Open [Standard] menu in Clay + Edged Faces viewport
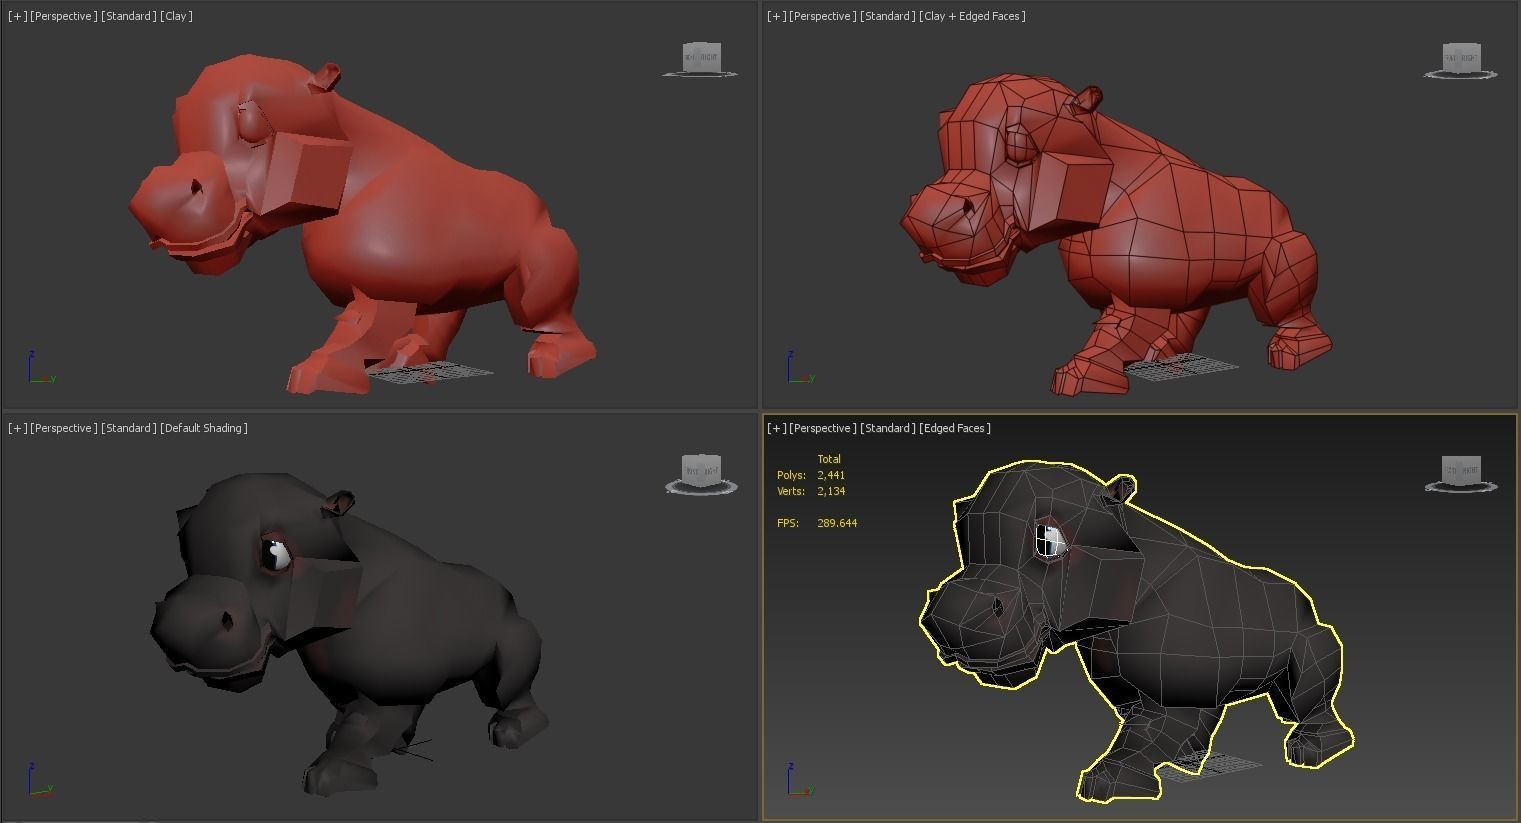This screenshot has width=1521, height=823. tap(888, 16)
